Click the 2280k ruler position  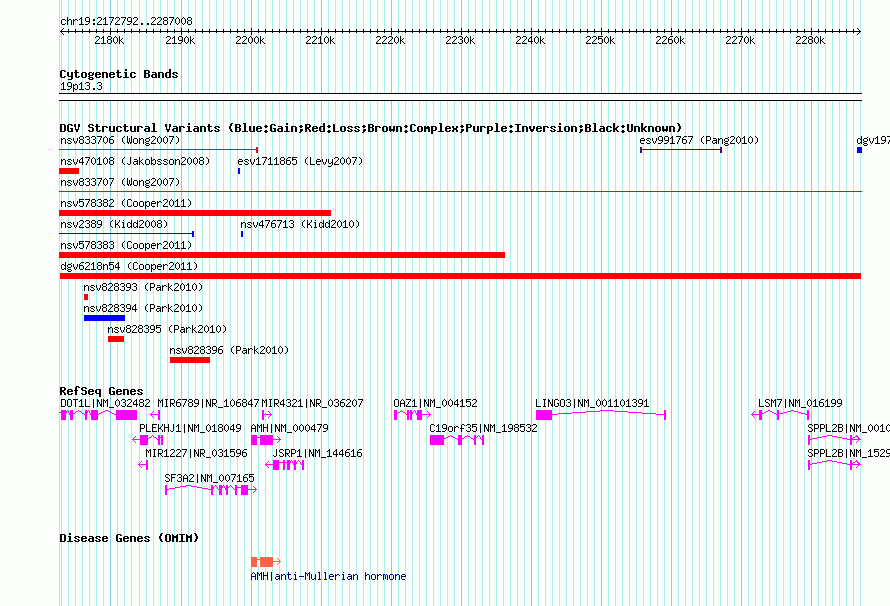click(x=811, y=40)
